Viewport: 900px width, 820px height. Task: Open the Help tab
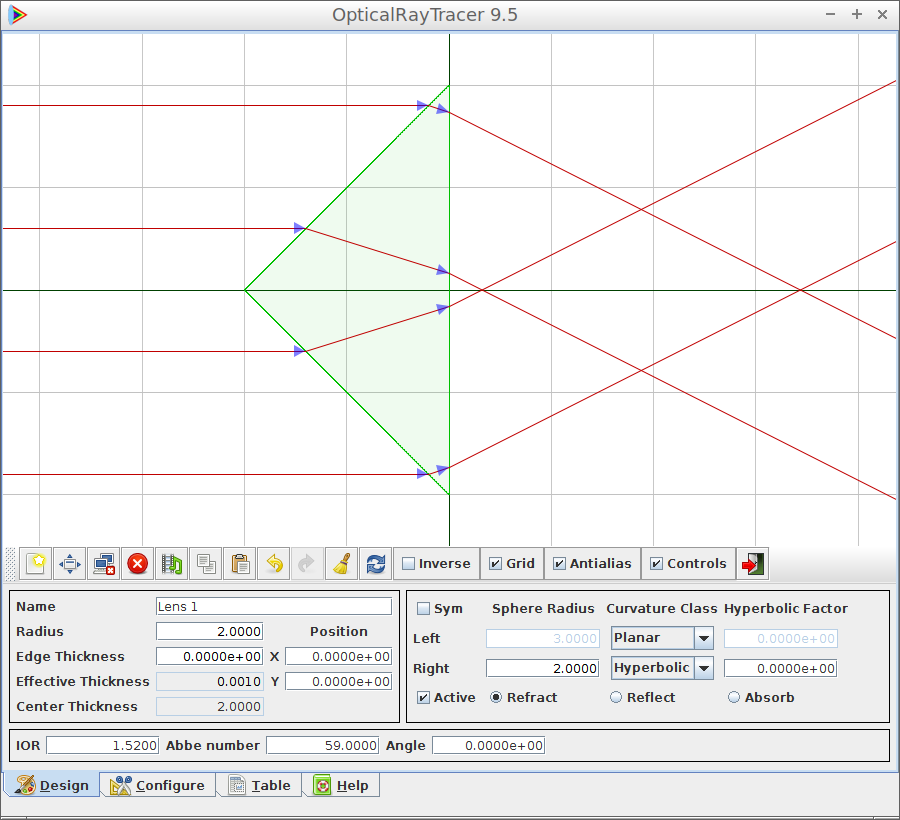tap(341, 786)
